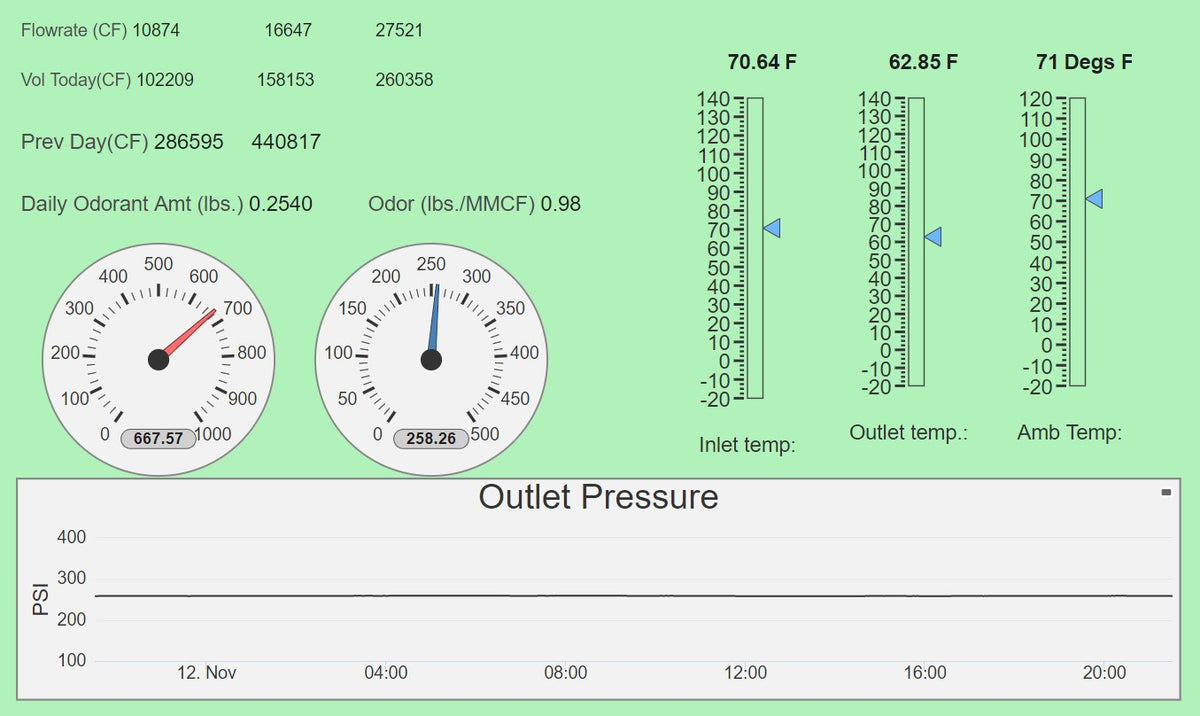Screen dimensions: 1200x716
Task: Click the 62.85 F outlet reading
Action: 923,62
